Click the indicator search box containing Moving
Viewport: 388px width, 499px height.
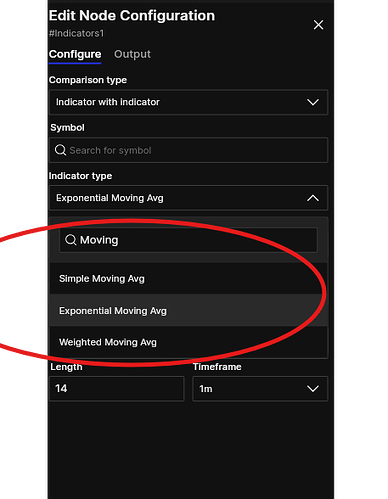[x=189, y=240]
